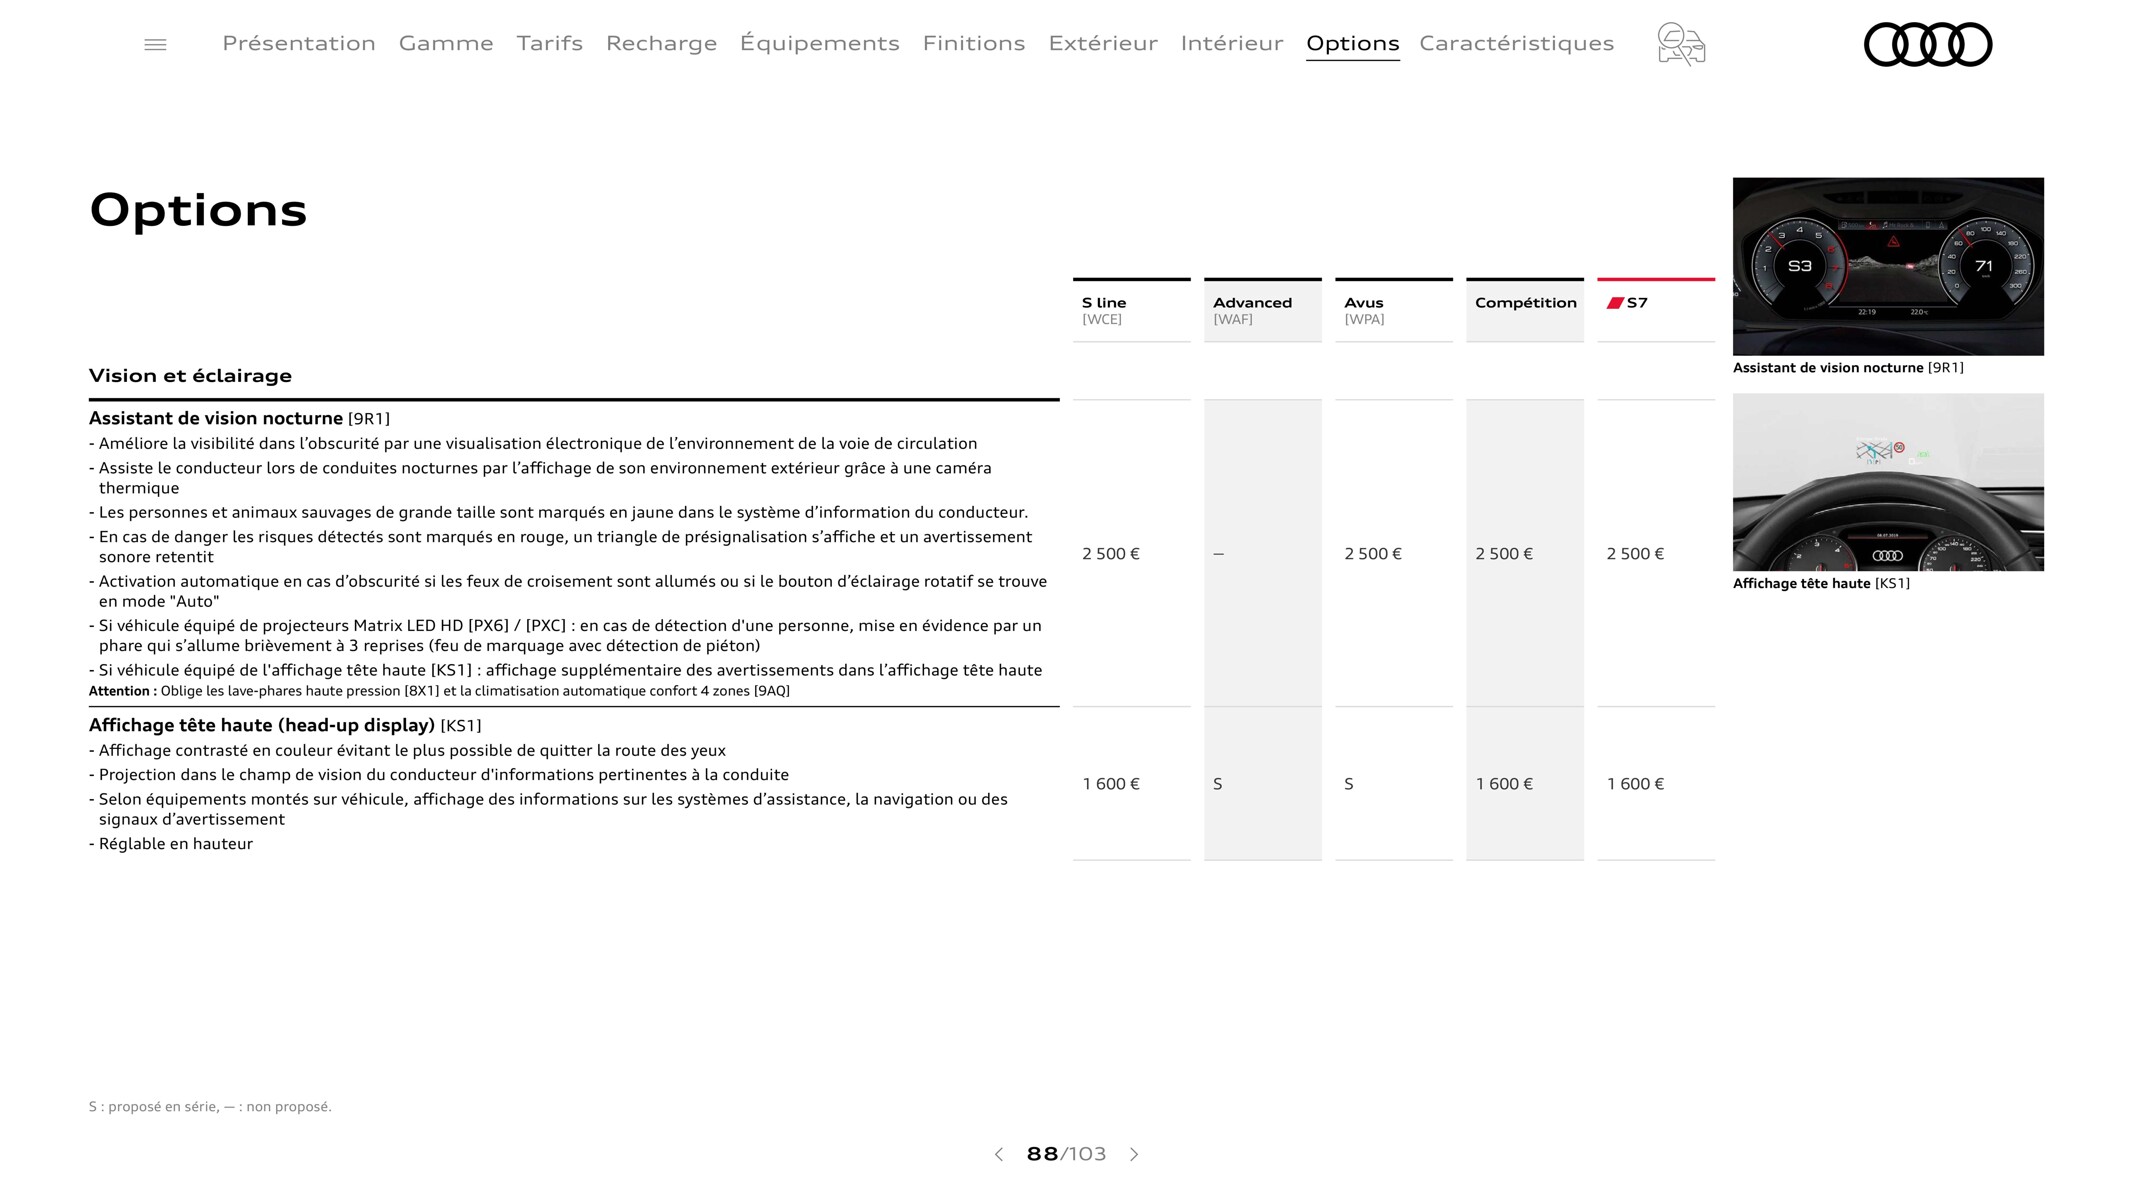Click Avus 2 500 € price
Screen dimensions: 2133x1200
tap(1373, 554)
